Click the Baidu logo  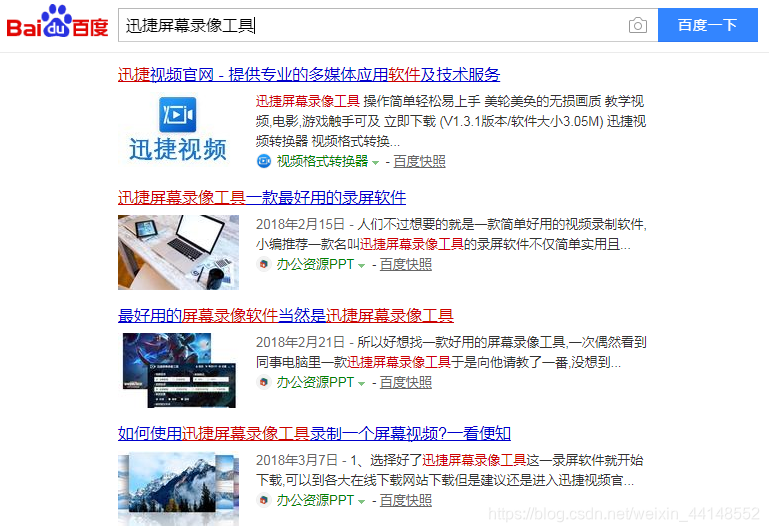click(x=57, y=22)
